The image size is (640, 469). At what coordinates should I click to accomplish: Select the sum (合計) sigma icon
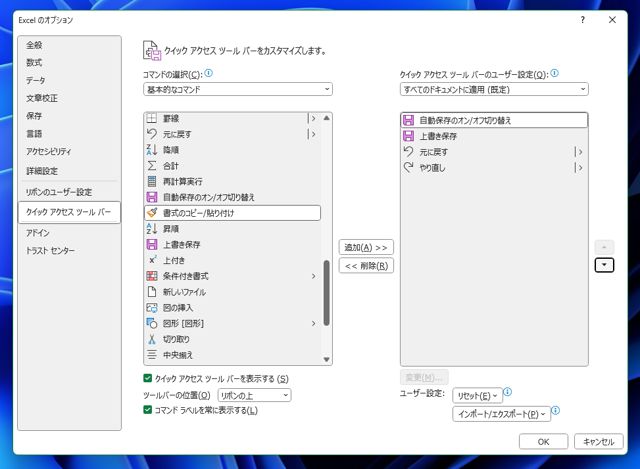[x=152, y=166]
